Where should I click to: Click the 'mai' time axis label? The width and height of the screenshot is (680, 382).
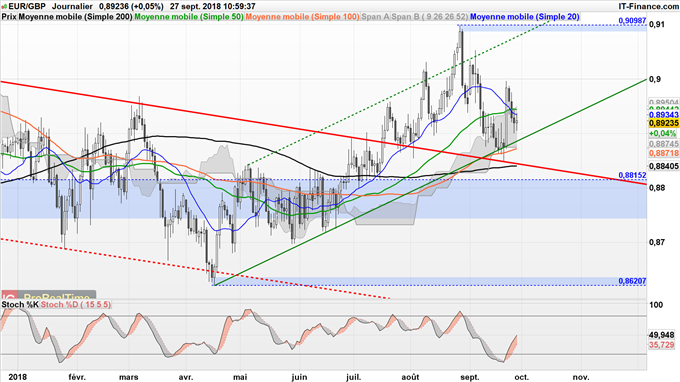[x=240, y=377]
